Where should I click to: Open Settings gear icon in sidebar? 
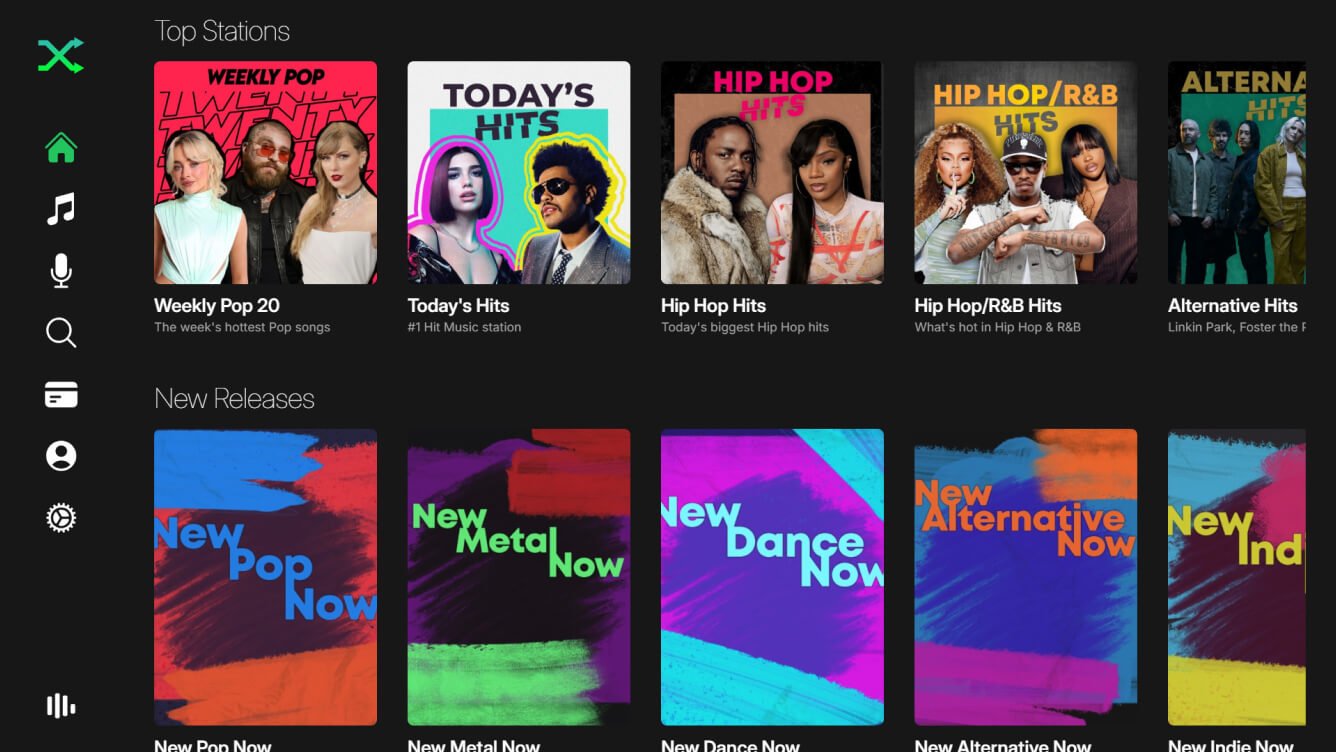(x=61, y=518)
